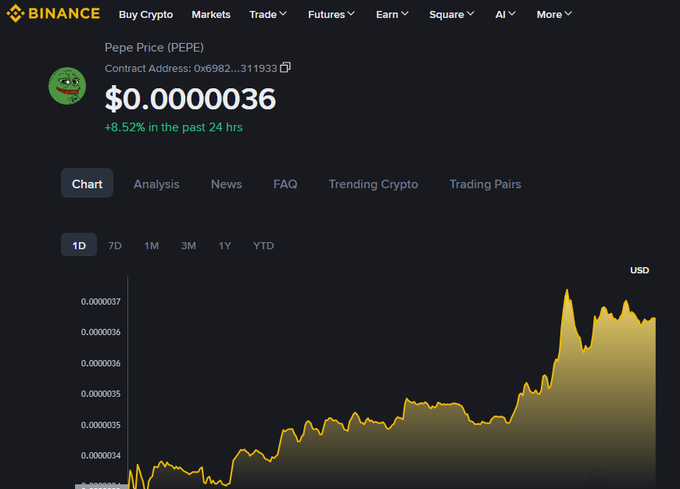Select the Chart tab
The width and height of the screenshot is (680, 489).
point(87,183)
